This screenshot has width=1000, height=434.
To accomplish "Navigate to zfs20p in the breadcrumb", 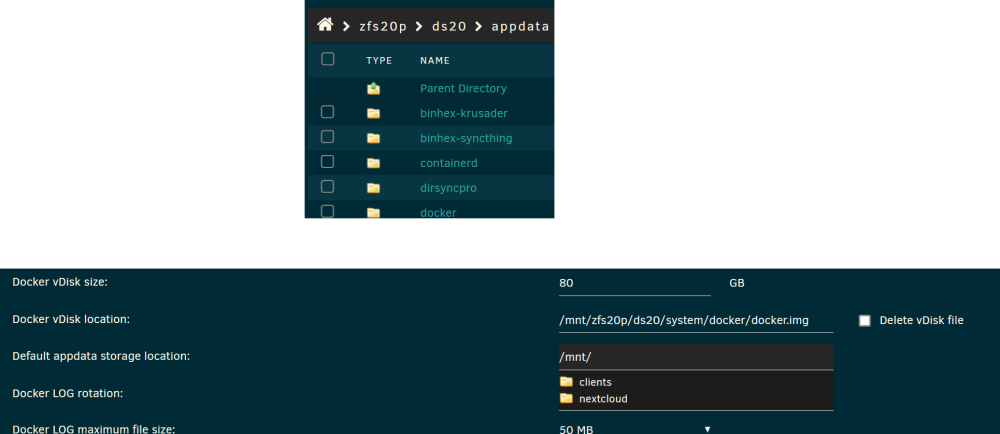I will (383, 27).
